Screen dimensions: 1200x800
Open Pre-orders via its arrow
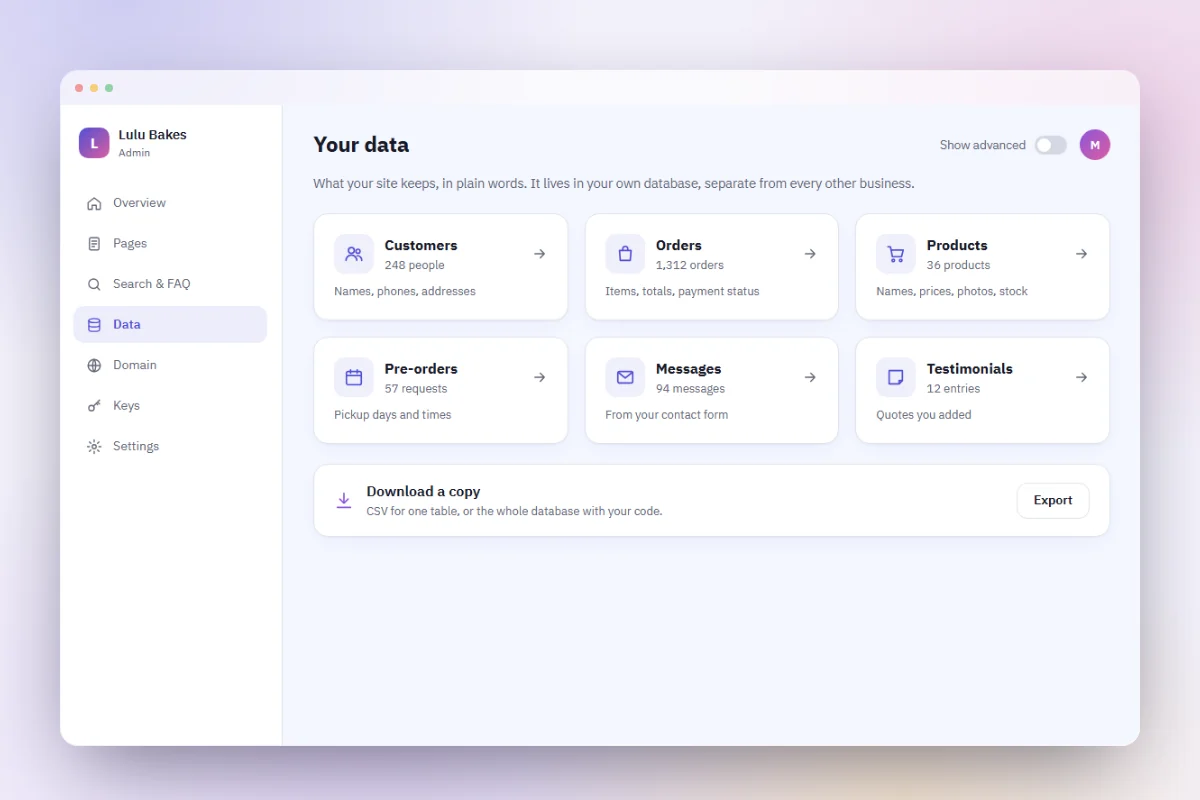point(539,377)
